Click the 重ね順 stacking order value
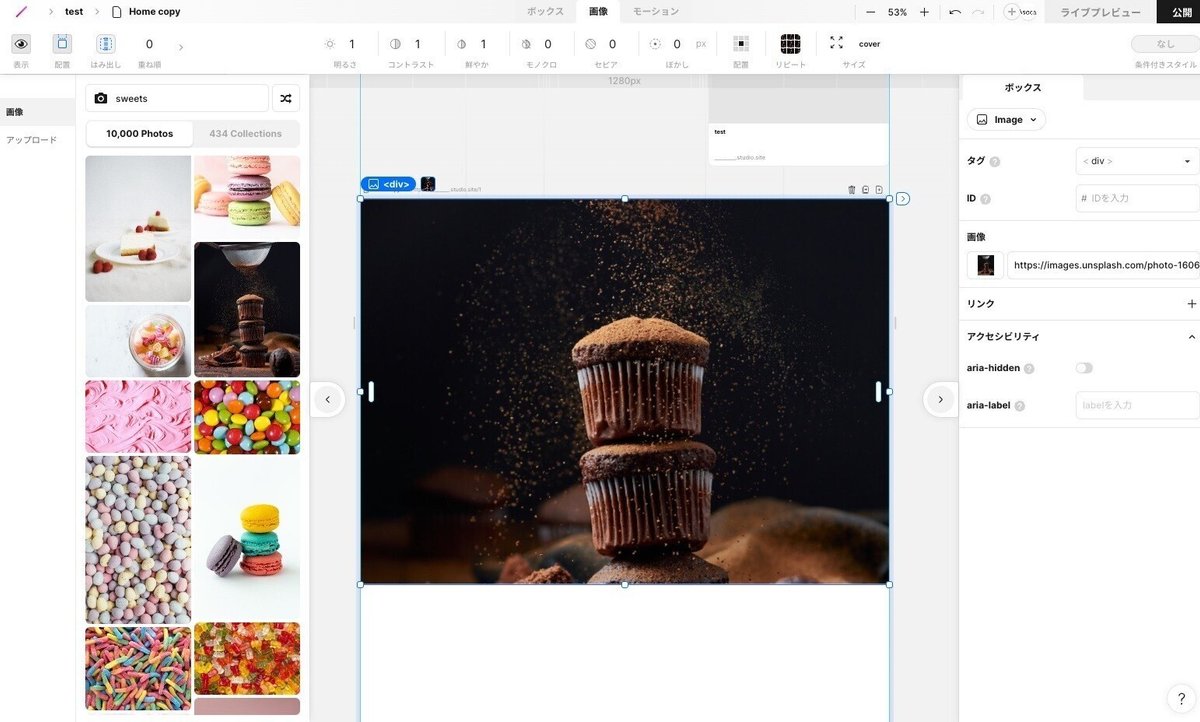Image resolution: width=1200 pixels, height=722 pixels. tap(149, 44)
